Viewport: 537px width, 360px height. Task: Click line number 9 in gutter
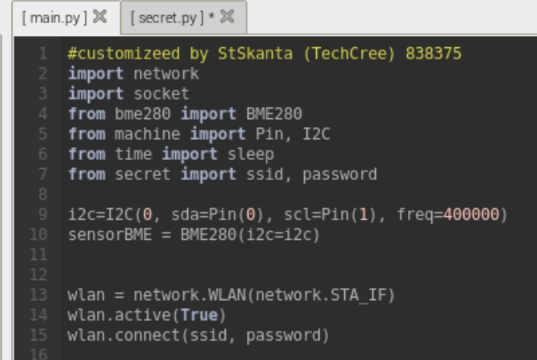click(x=43, y=214)
